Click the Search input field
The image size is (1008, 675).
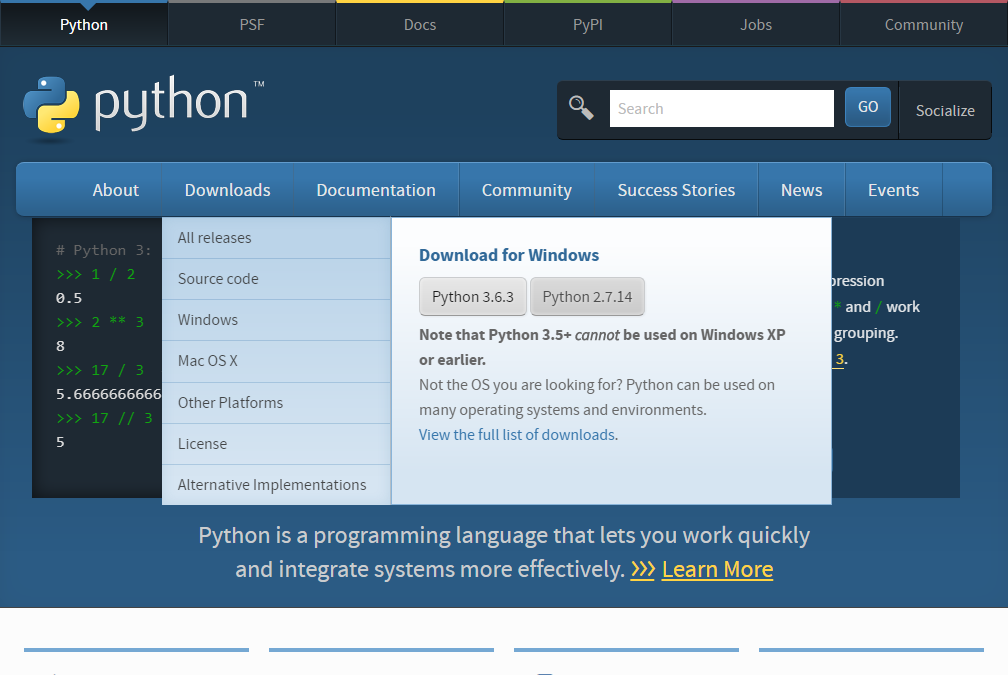721,109
